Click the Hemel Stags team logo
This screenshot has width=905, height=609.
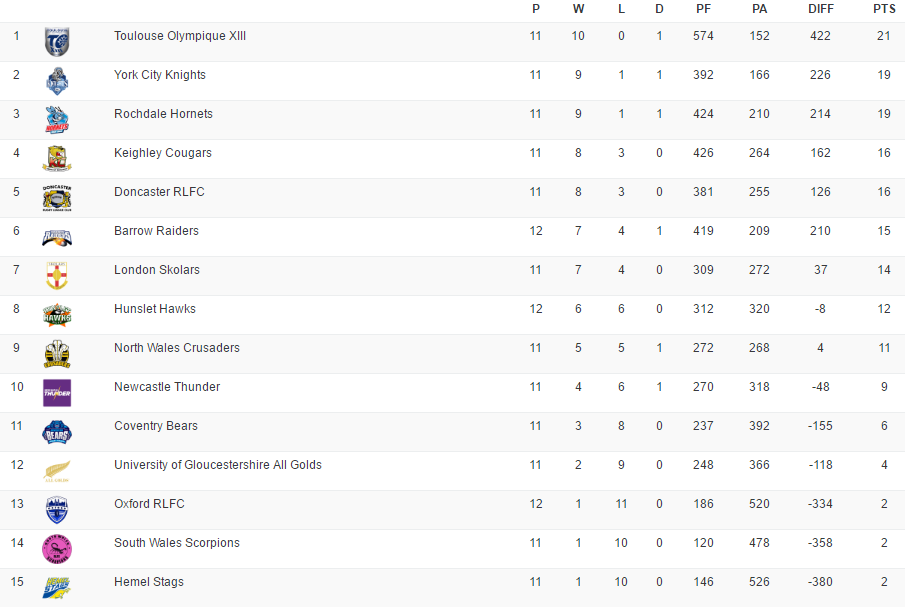pos(57,588)
